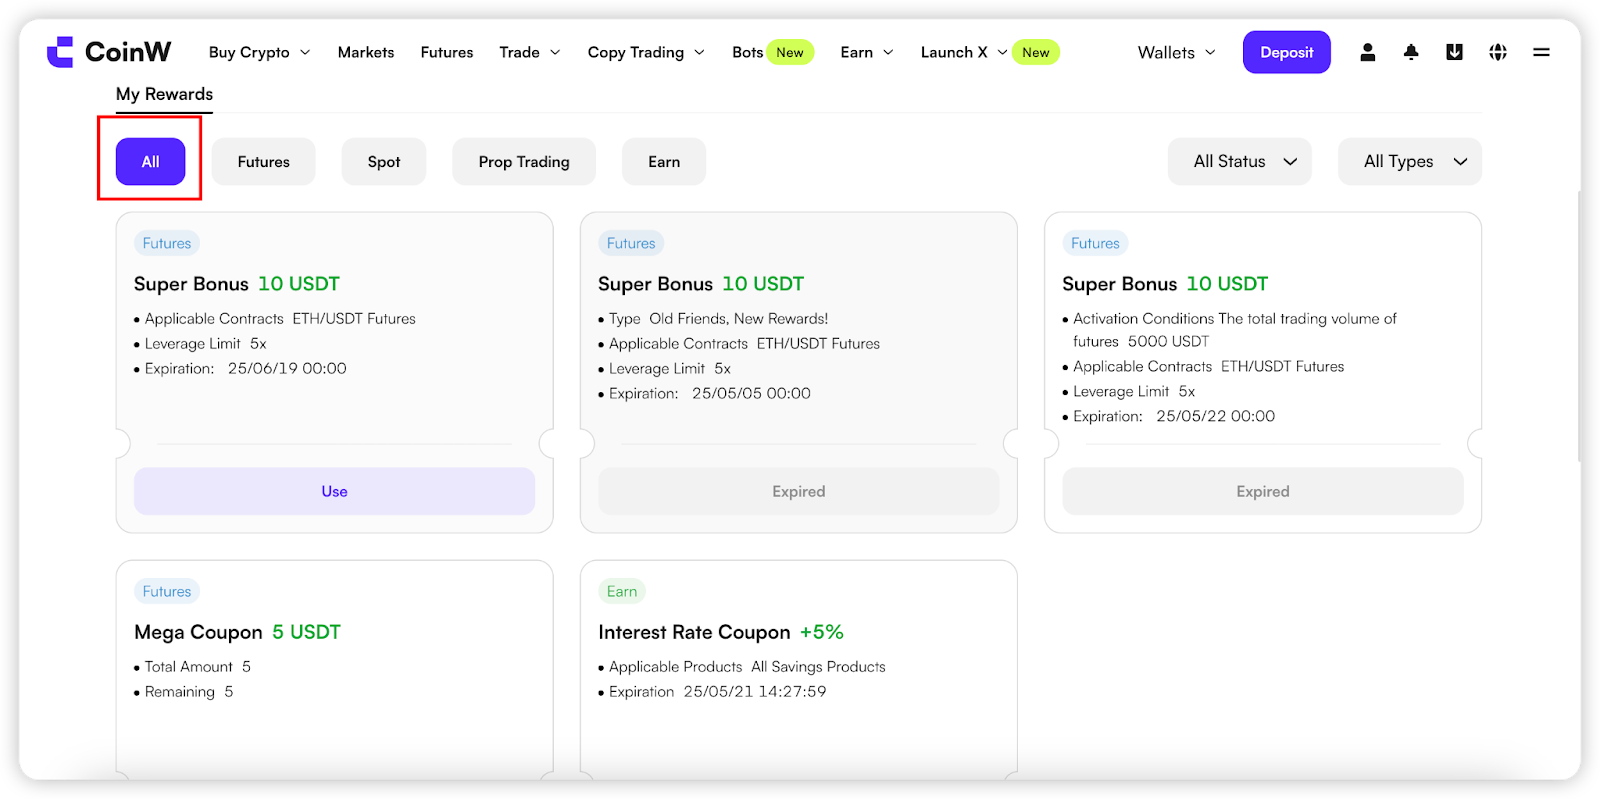1600x799 pixels.
Task: Click the Interest Rate Coupon +5% title
Action: 721,632
